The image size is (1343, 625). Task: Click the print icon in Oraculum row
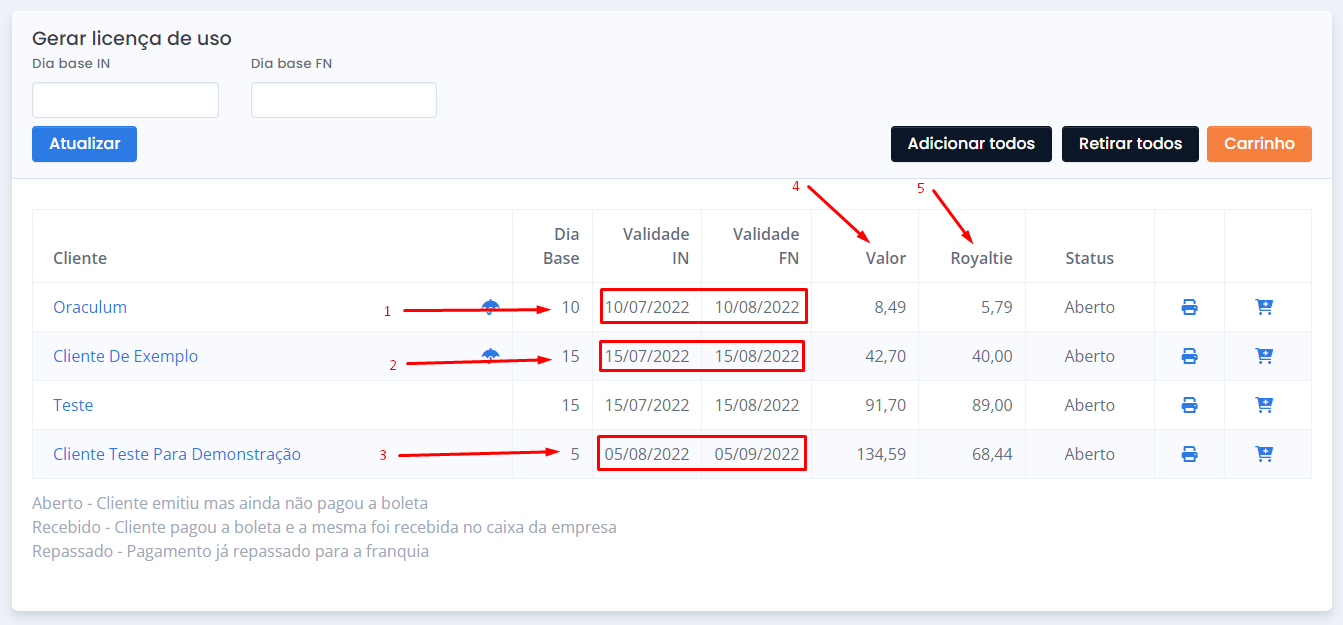tap(1189, 308)
